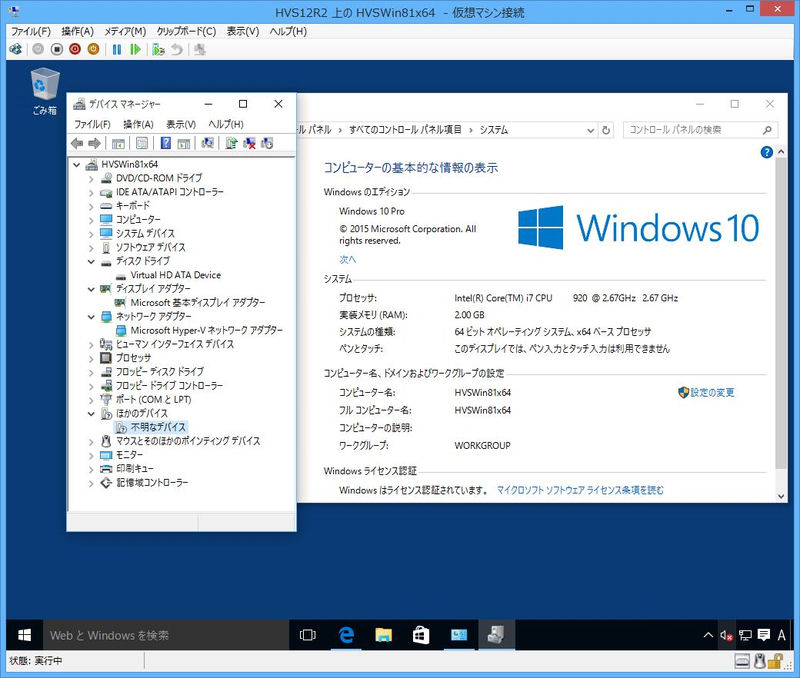
Task: Open the Action Center notification icon
Action: (764, 635)
